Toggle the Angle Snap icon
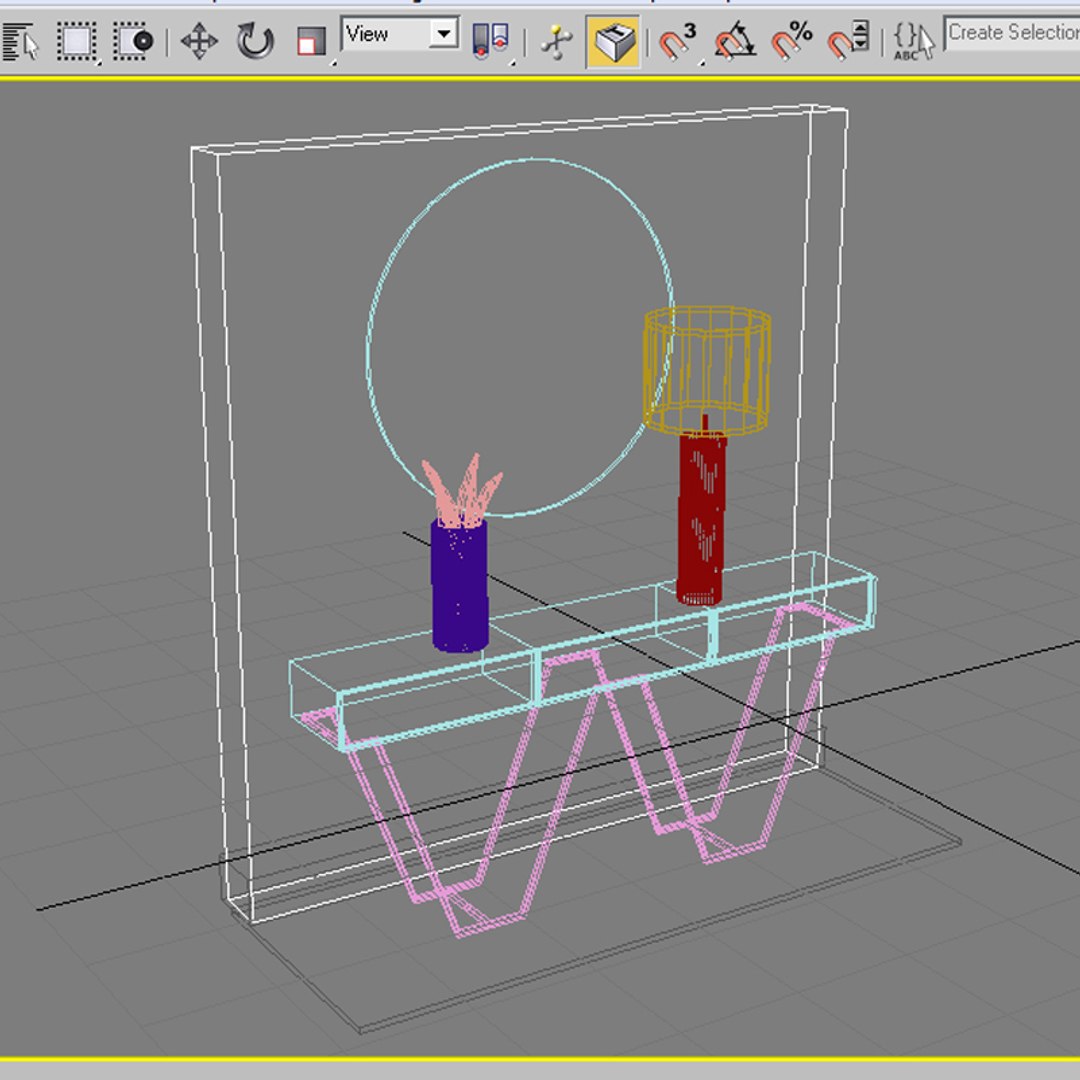The height and width of the screenshot is (1080, 1080). pos(734,42)
